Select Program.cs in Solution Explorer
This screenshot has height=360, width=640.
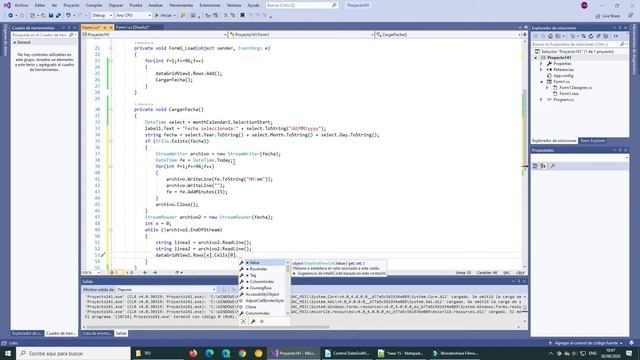click(563, 100)
